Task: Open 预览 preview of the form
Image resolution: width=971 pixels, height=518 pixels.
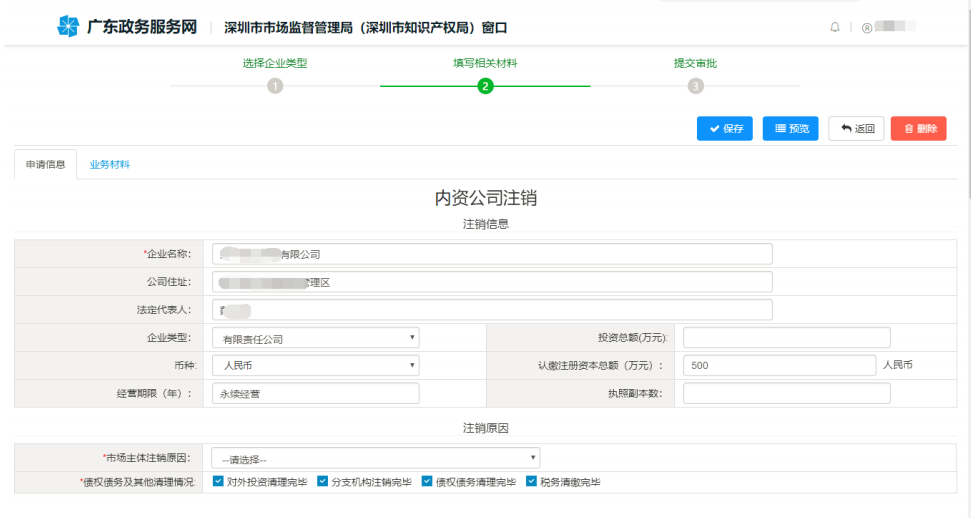Action: click(790, 129)
